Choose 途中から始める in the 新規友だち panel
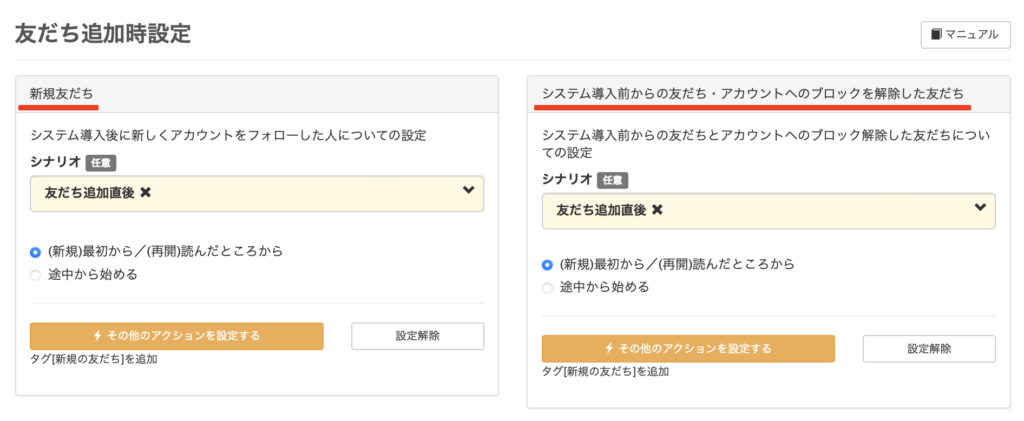Image resolution: width=1024 pixels, height=421 pixels. point(36,274)
